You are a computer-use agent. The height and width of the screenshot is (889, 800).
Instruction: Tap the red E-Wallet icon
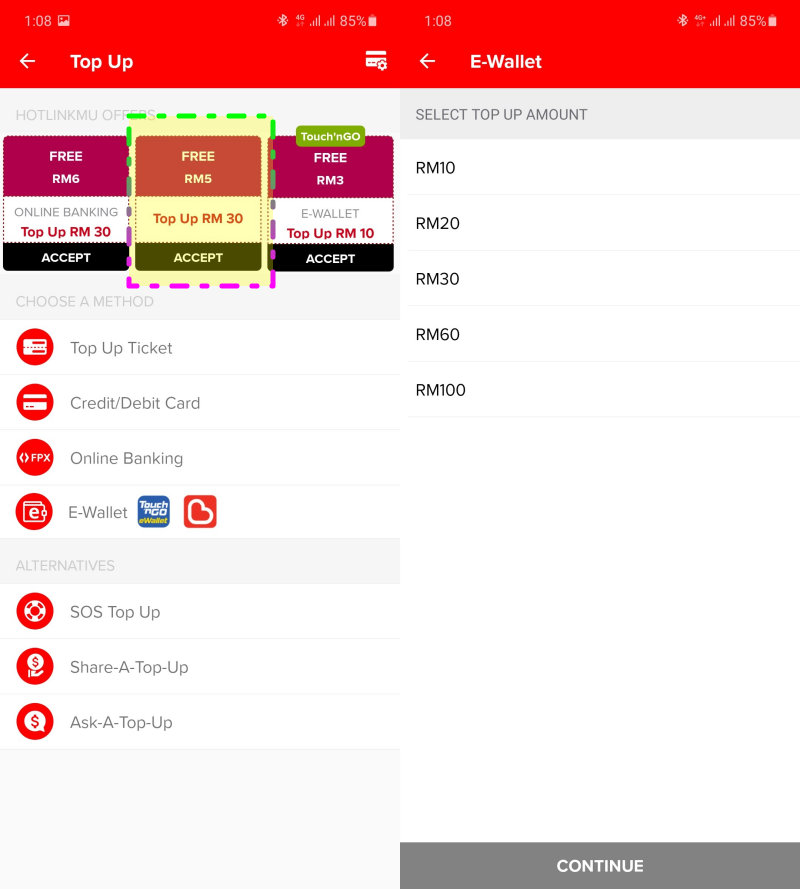click(x=35, y=512)
